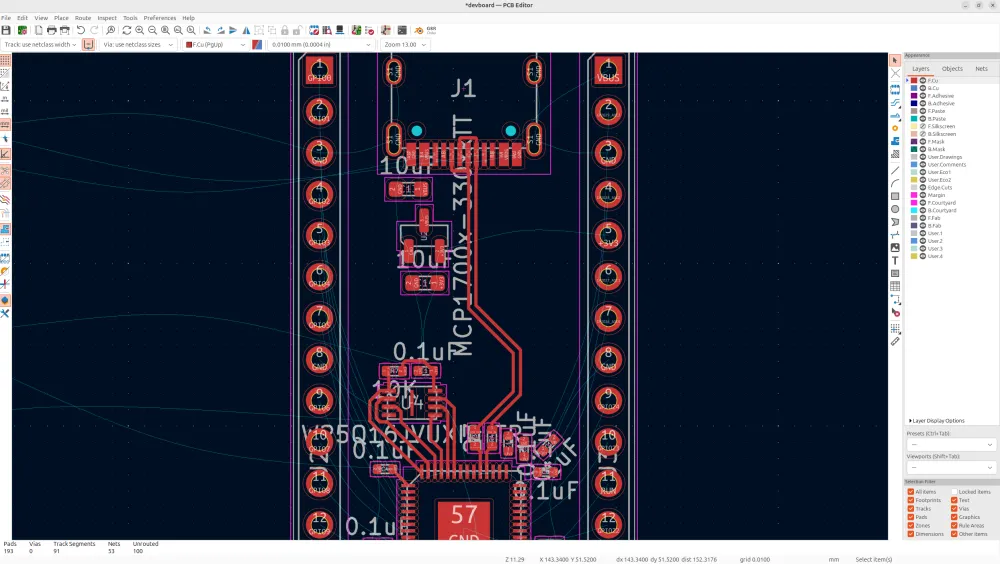1000x564 pixels.
Task: Select the B.Cu layer row
Action: coord(933,88)
